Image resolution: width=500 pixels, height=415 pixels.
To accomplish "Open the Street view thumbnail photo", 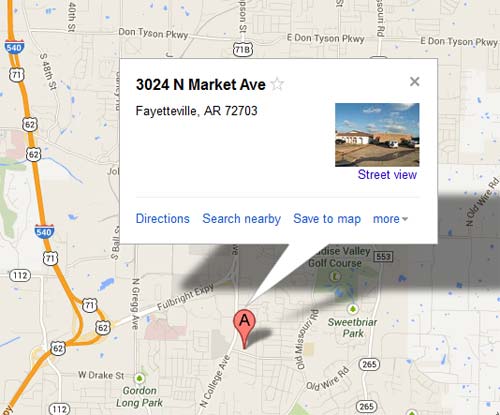I will pyautogui.click(x=377, y=135).
